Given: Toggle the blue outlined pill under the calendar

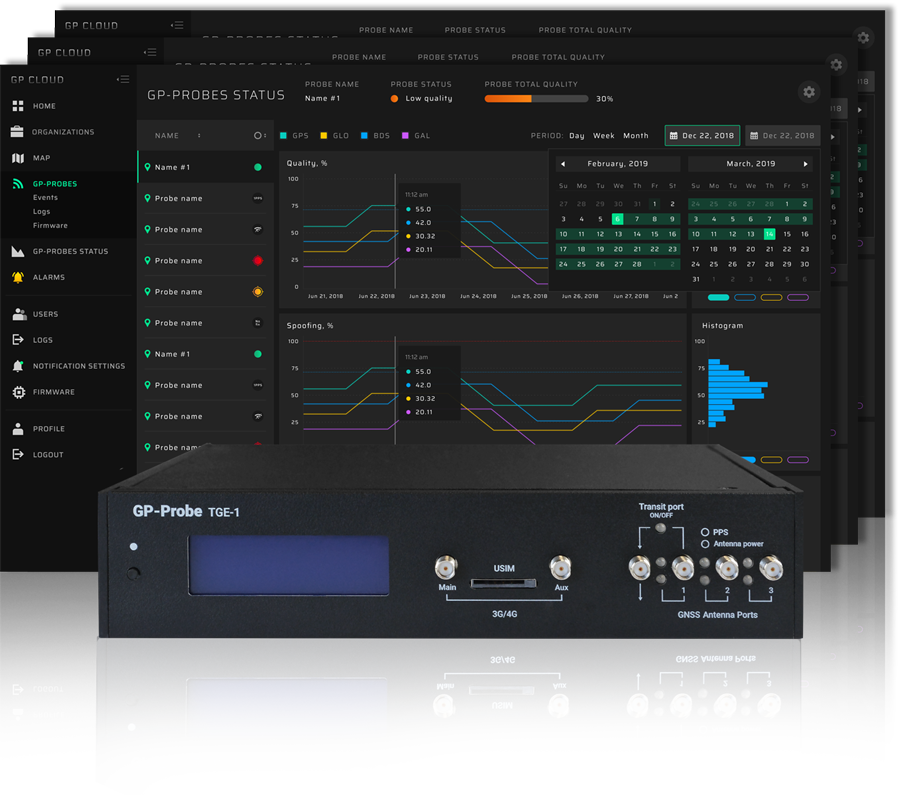Looking at the screenshot, I should 745,297.
